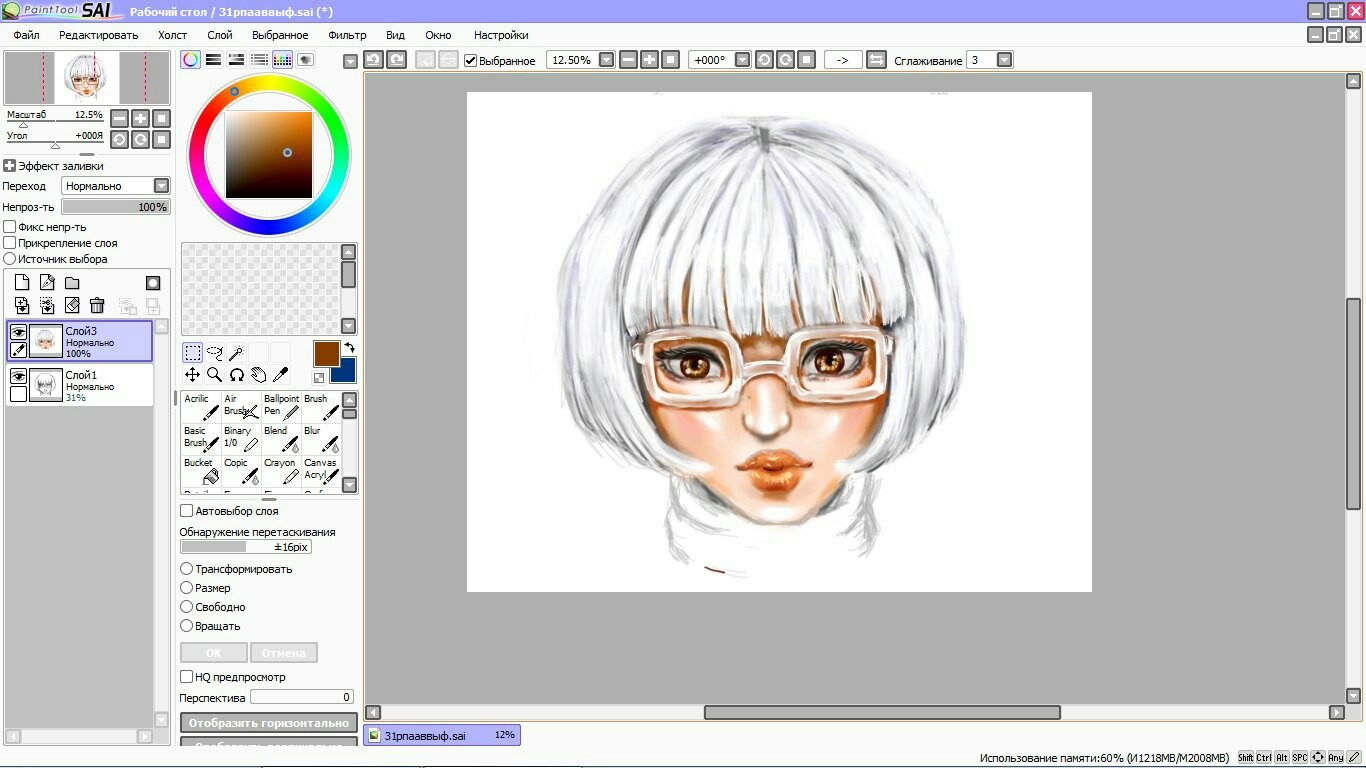Expand the Эффект заливки section
Viewport: 1366px width, 768px height.
coord(10,166)
